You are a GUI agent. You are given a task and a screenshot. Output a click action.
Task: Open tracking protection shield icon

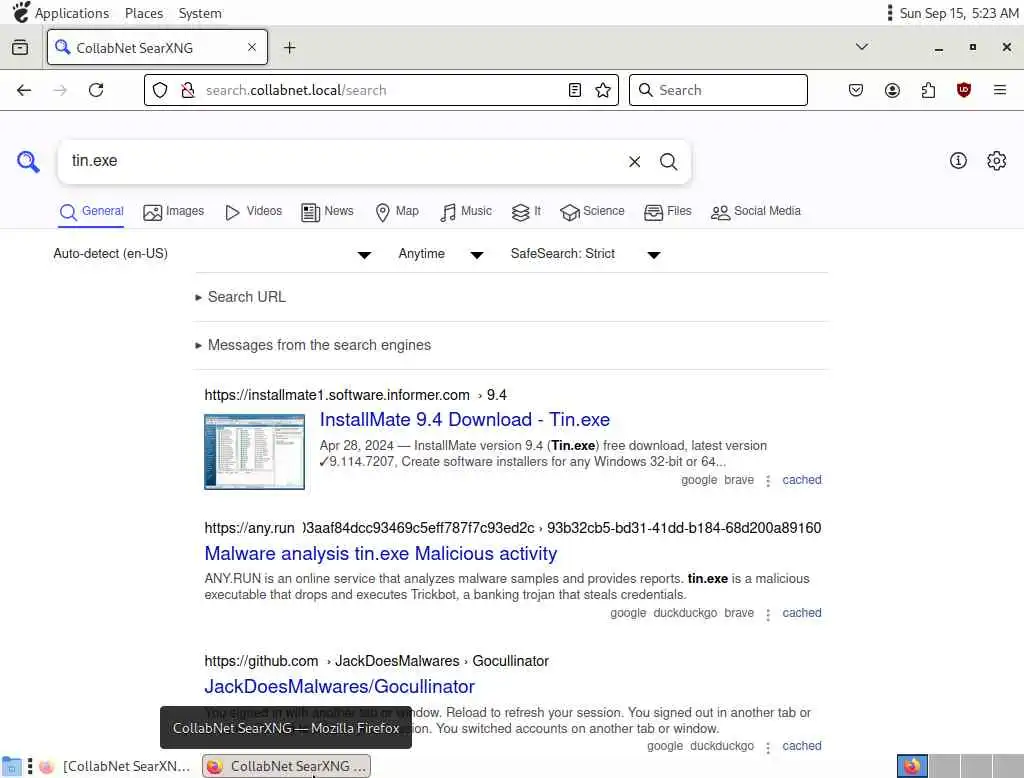tap(160, 90)
